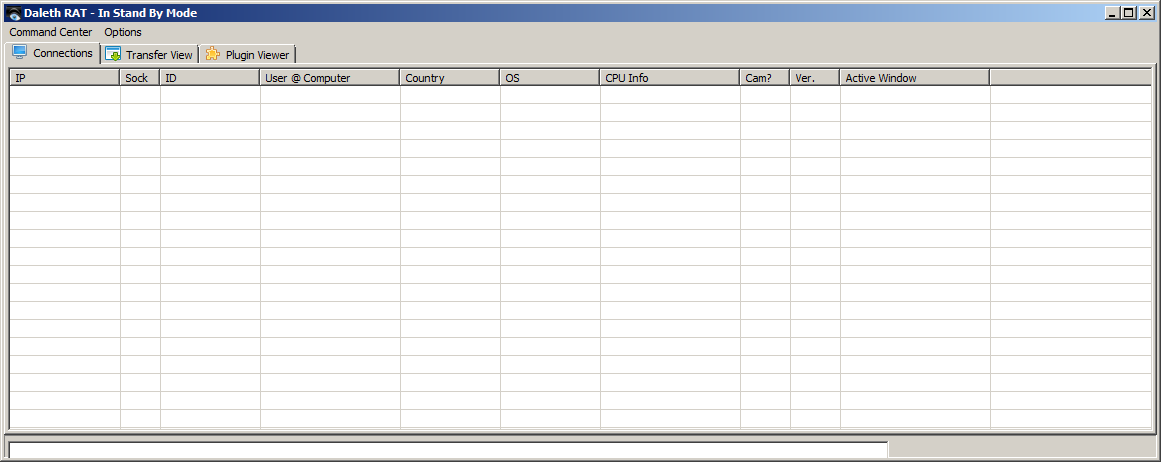Click the Transfer View tab icon
This screenshot has width=1161, height=462.
click(x=113, y=54)
